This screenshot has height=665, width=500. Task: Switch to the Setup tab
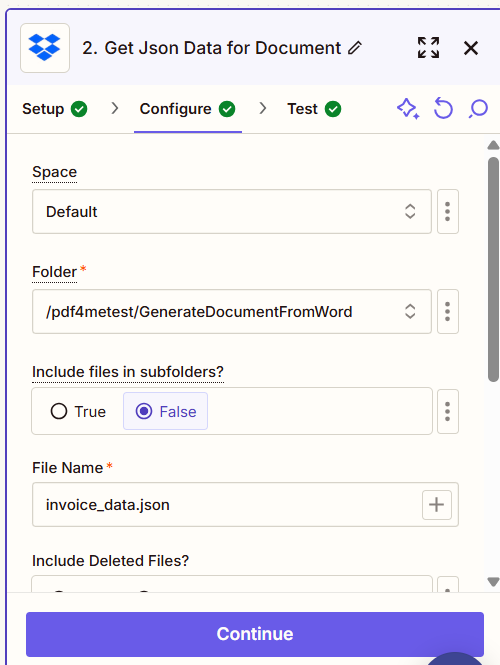click(x=55, y=109)
